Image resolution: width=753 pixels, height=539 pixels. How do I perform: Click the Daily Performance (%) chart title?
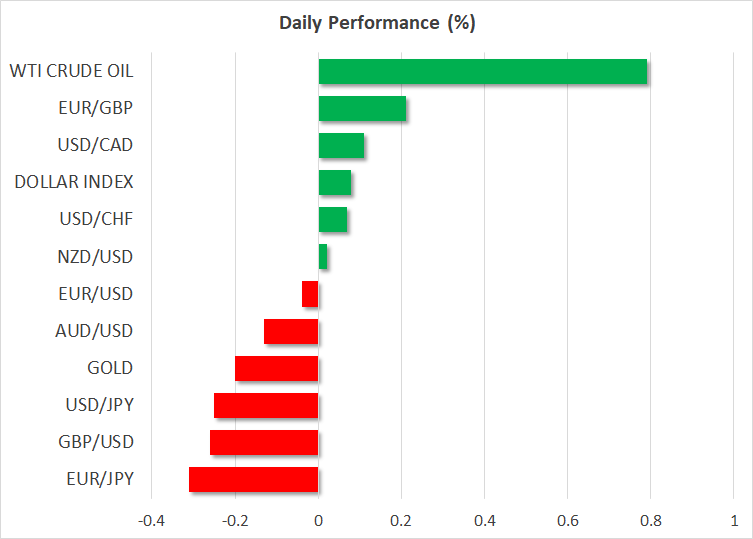tap(376, 22)
